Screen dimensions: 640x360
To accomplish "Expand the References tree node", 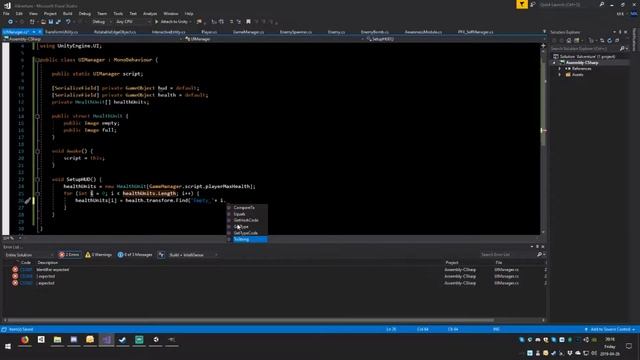I will click(x=560, y=69).
